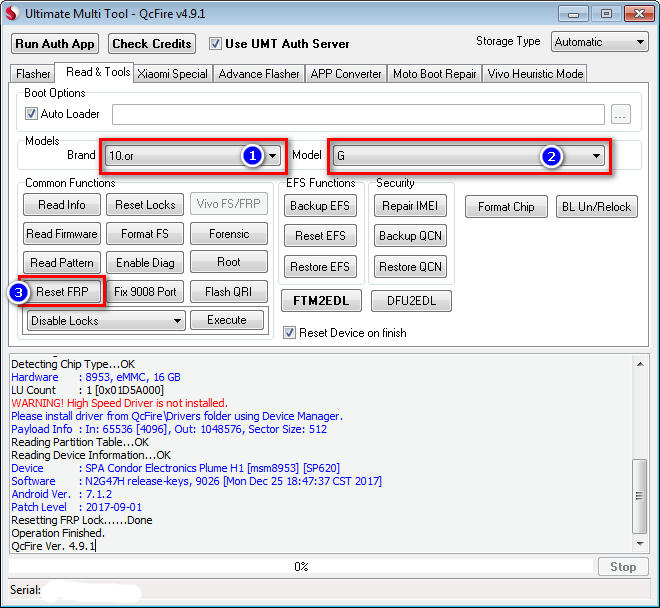Go to the Advance Flasher tab
This screenshot has height=608, width=660.
pos(259,74)
